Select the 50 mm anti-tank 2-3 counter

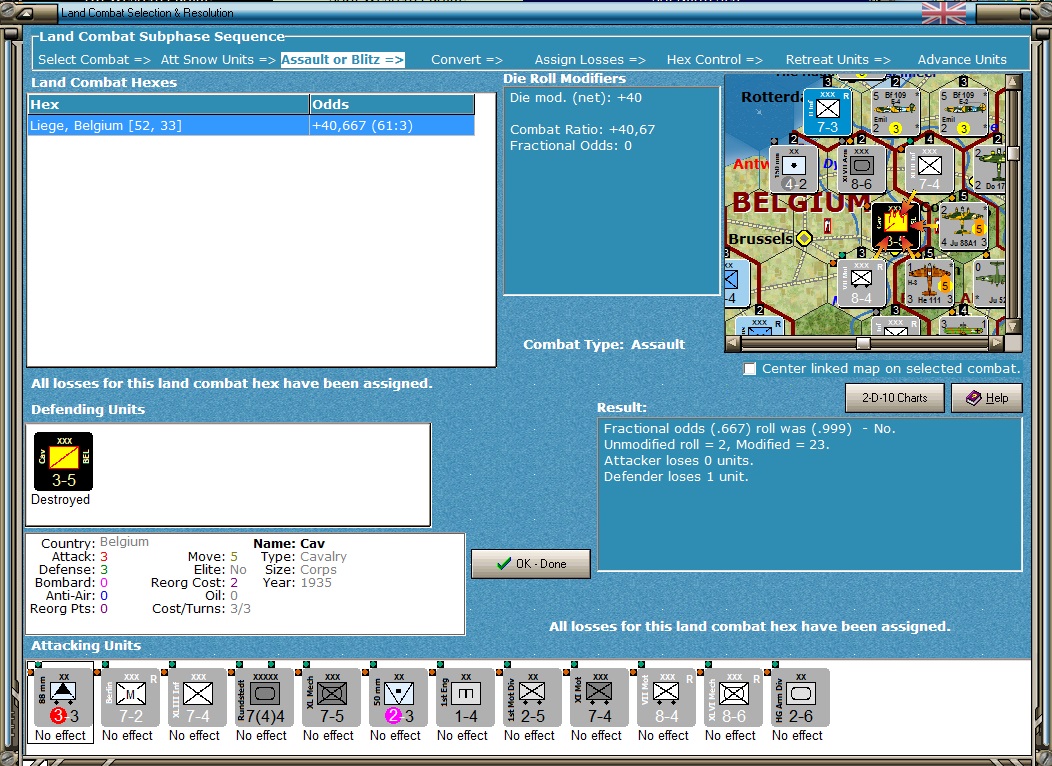(399, 698)
